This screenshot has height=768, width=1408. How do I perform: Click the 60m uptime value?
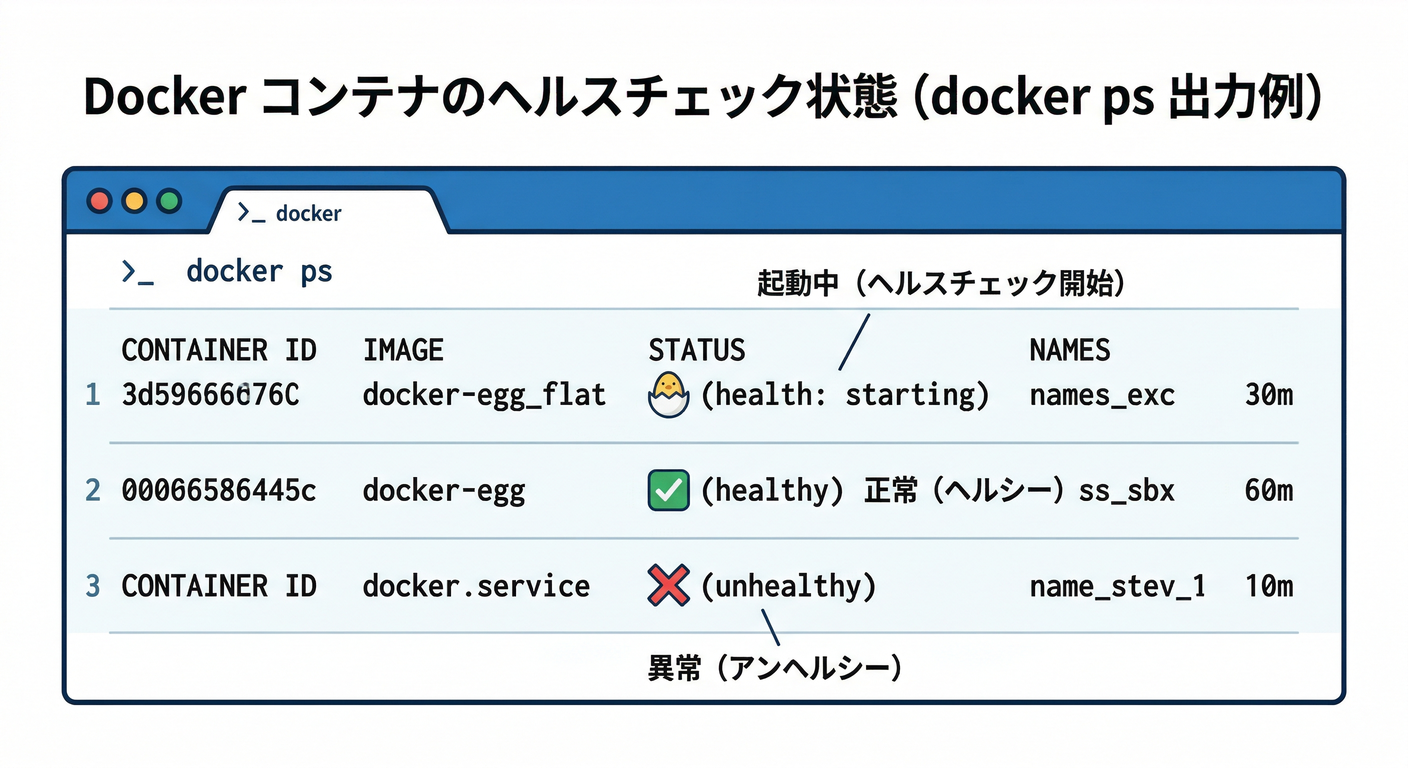[1272, 489]
